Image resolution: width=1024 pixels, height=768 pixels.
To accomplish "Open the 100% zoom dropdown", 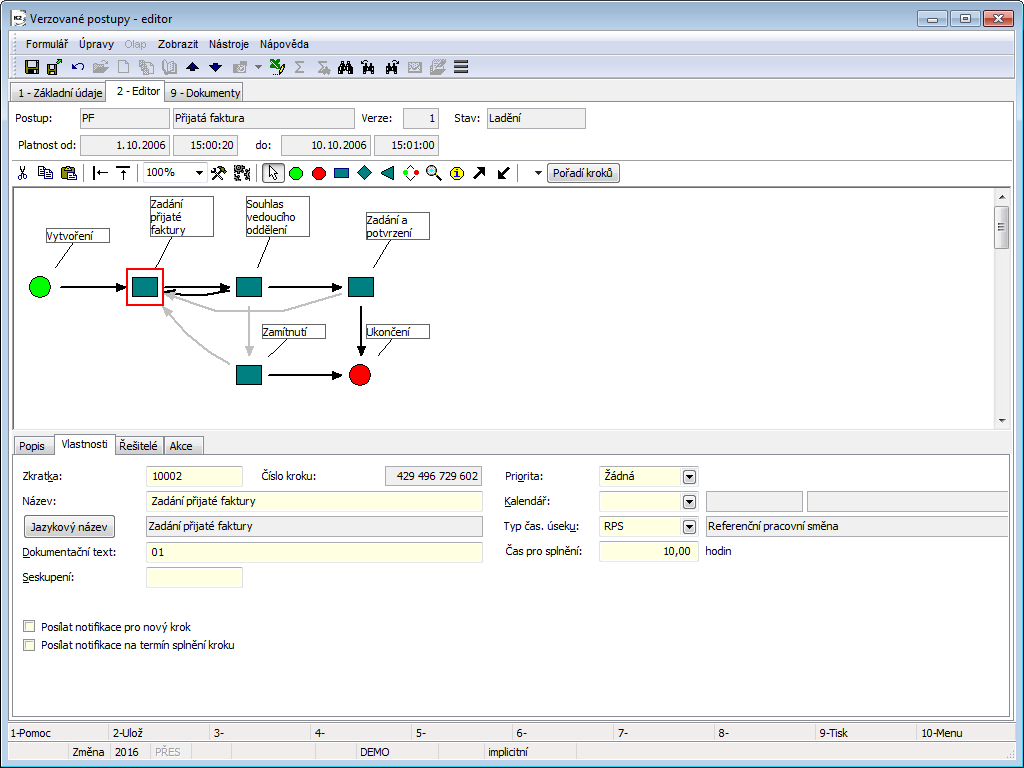I will (x=200, y=173).
